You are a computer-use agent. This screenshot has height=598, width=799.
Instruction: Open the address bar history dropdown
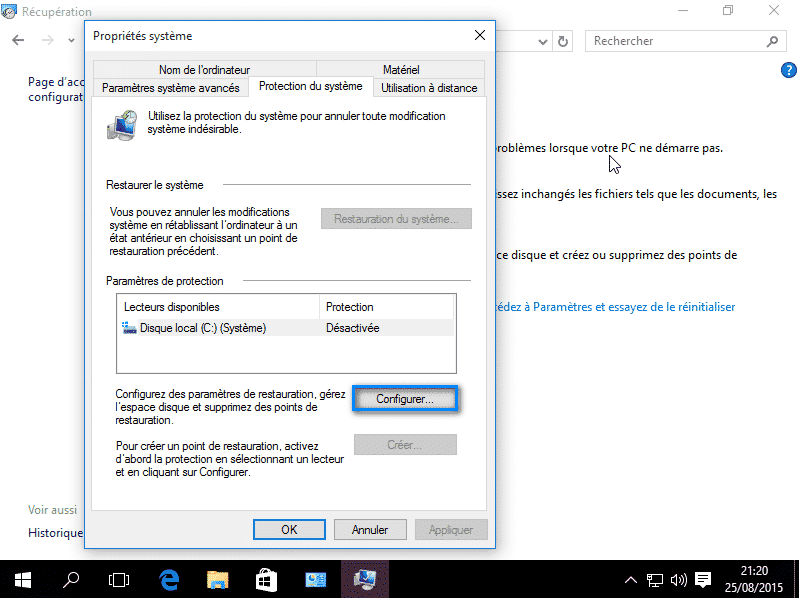(x=543, y=41)
